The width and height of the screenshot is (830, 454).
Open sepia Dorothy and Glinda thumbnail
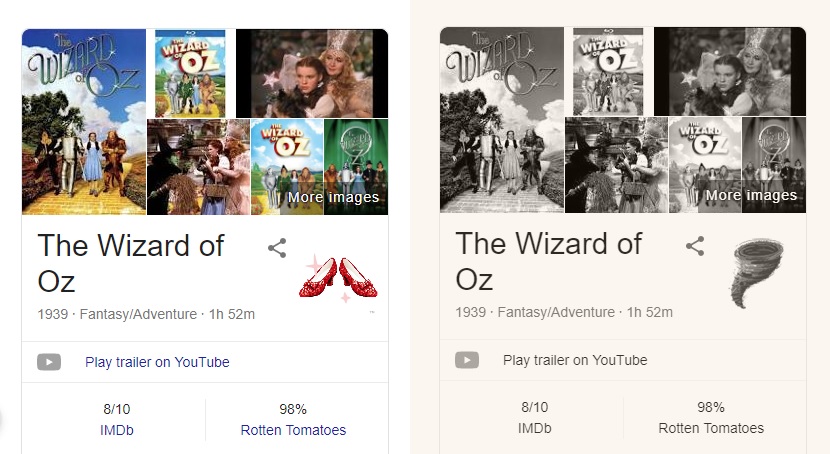pos(729,71)
